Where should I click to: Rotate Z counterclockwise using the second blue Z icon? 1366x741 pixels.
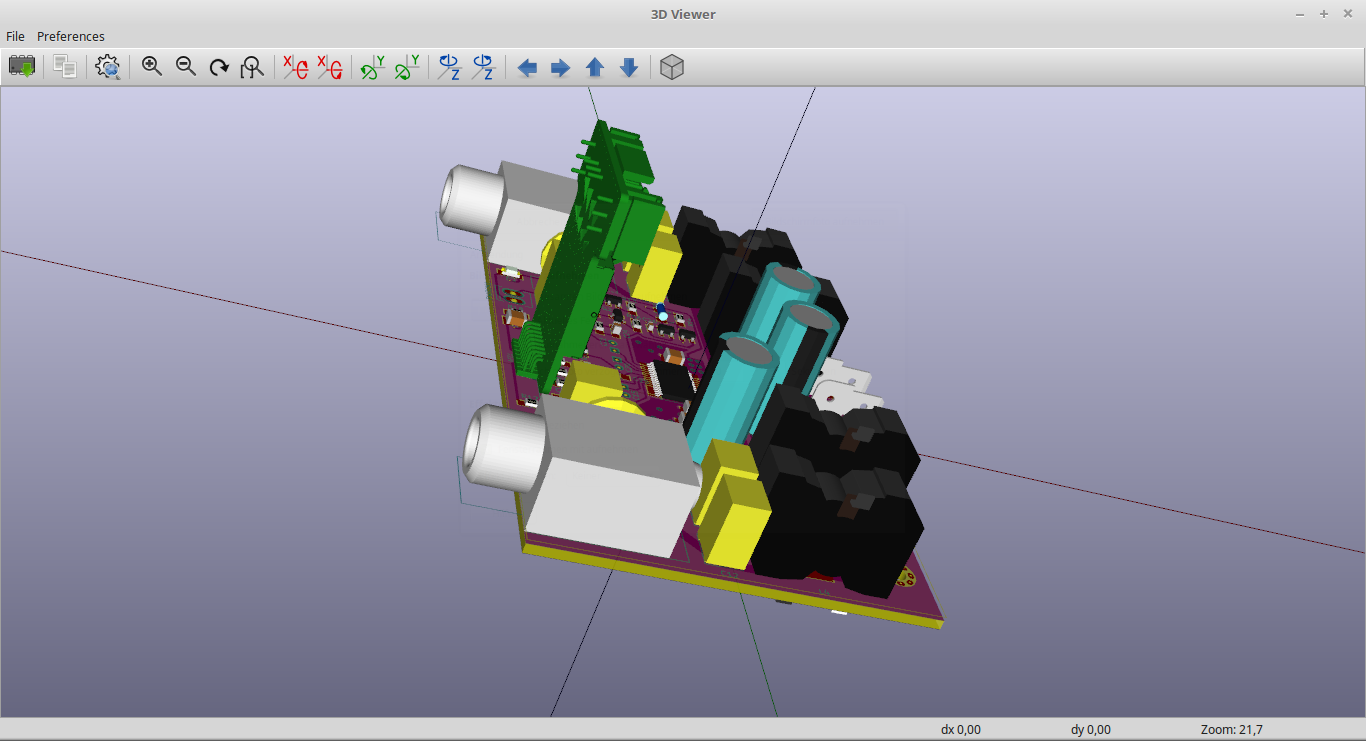(483, 67)
